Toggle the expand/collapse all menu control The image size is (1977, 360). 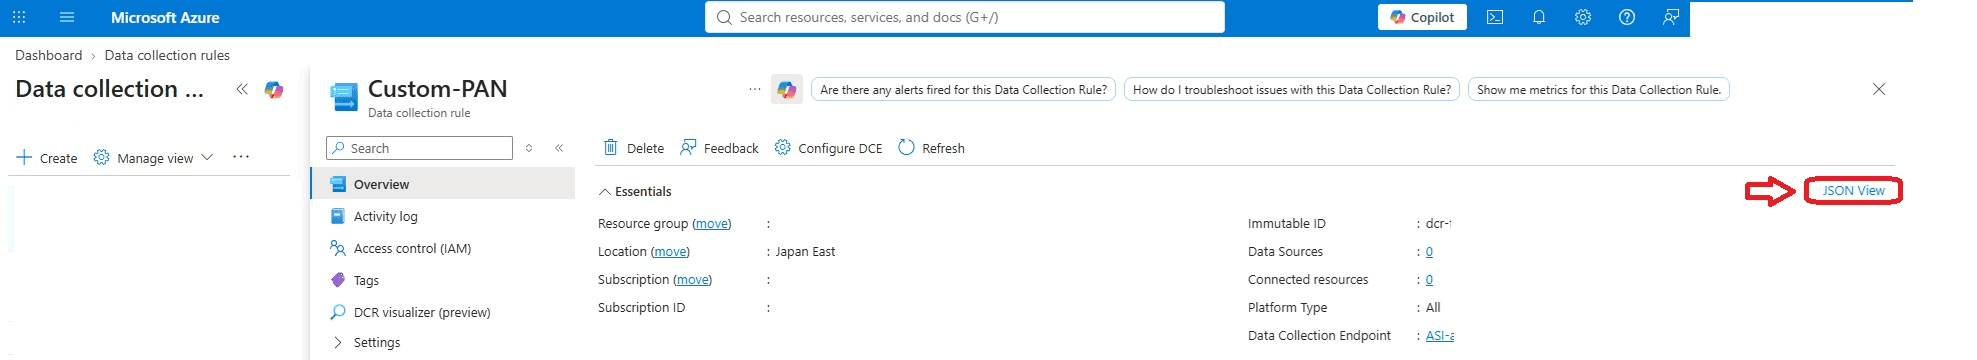pos(529,148)
